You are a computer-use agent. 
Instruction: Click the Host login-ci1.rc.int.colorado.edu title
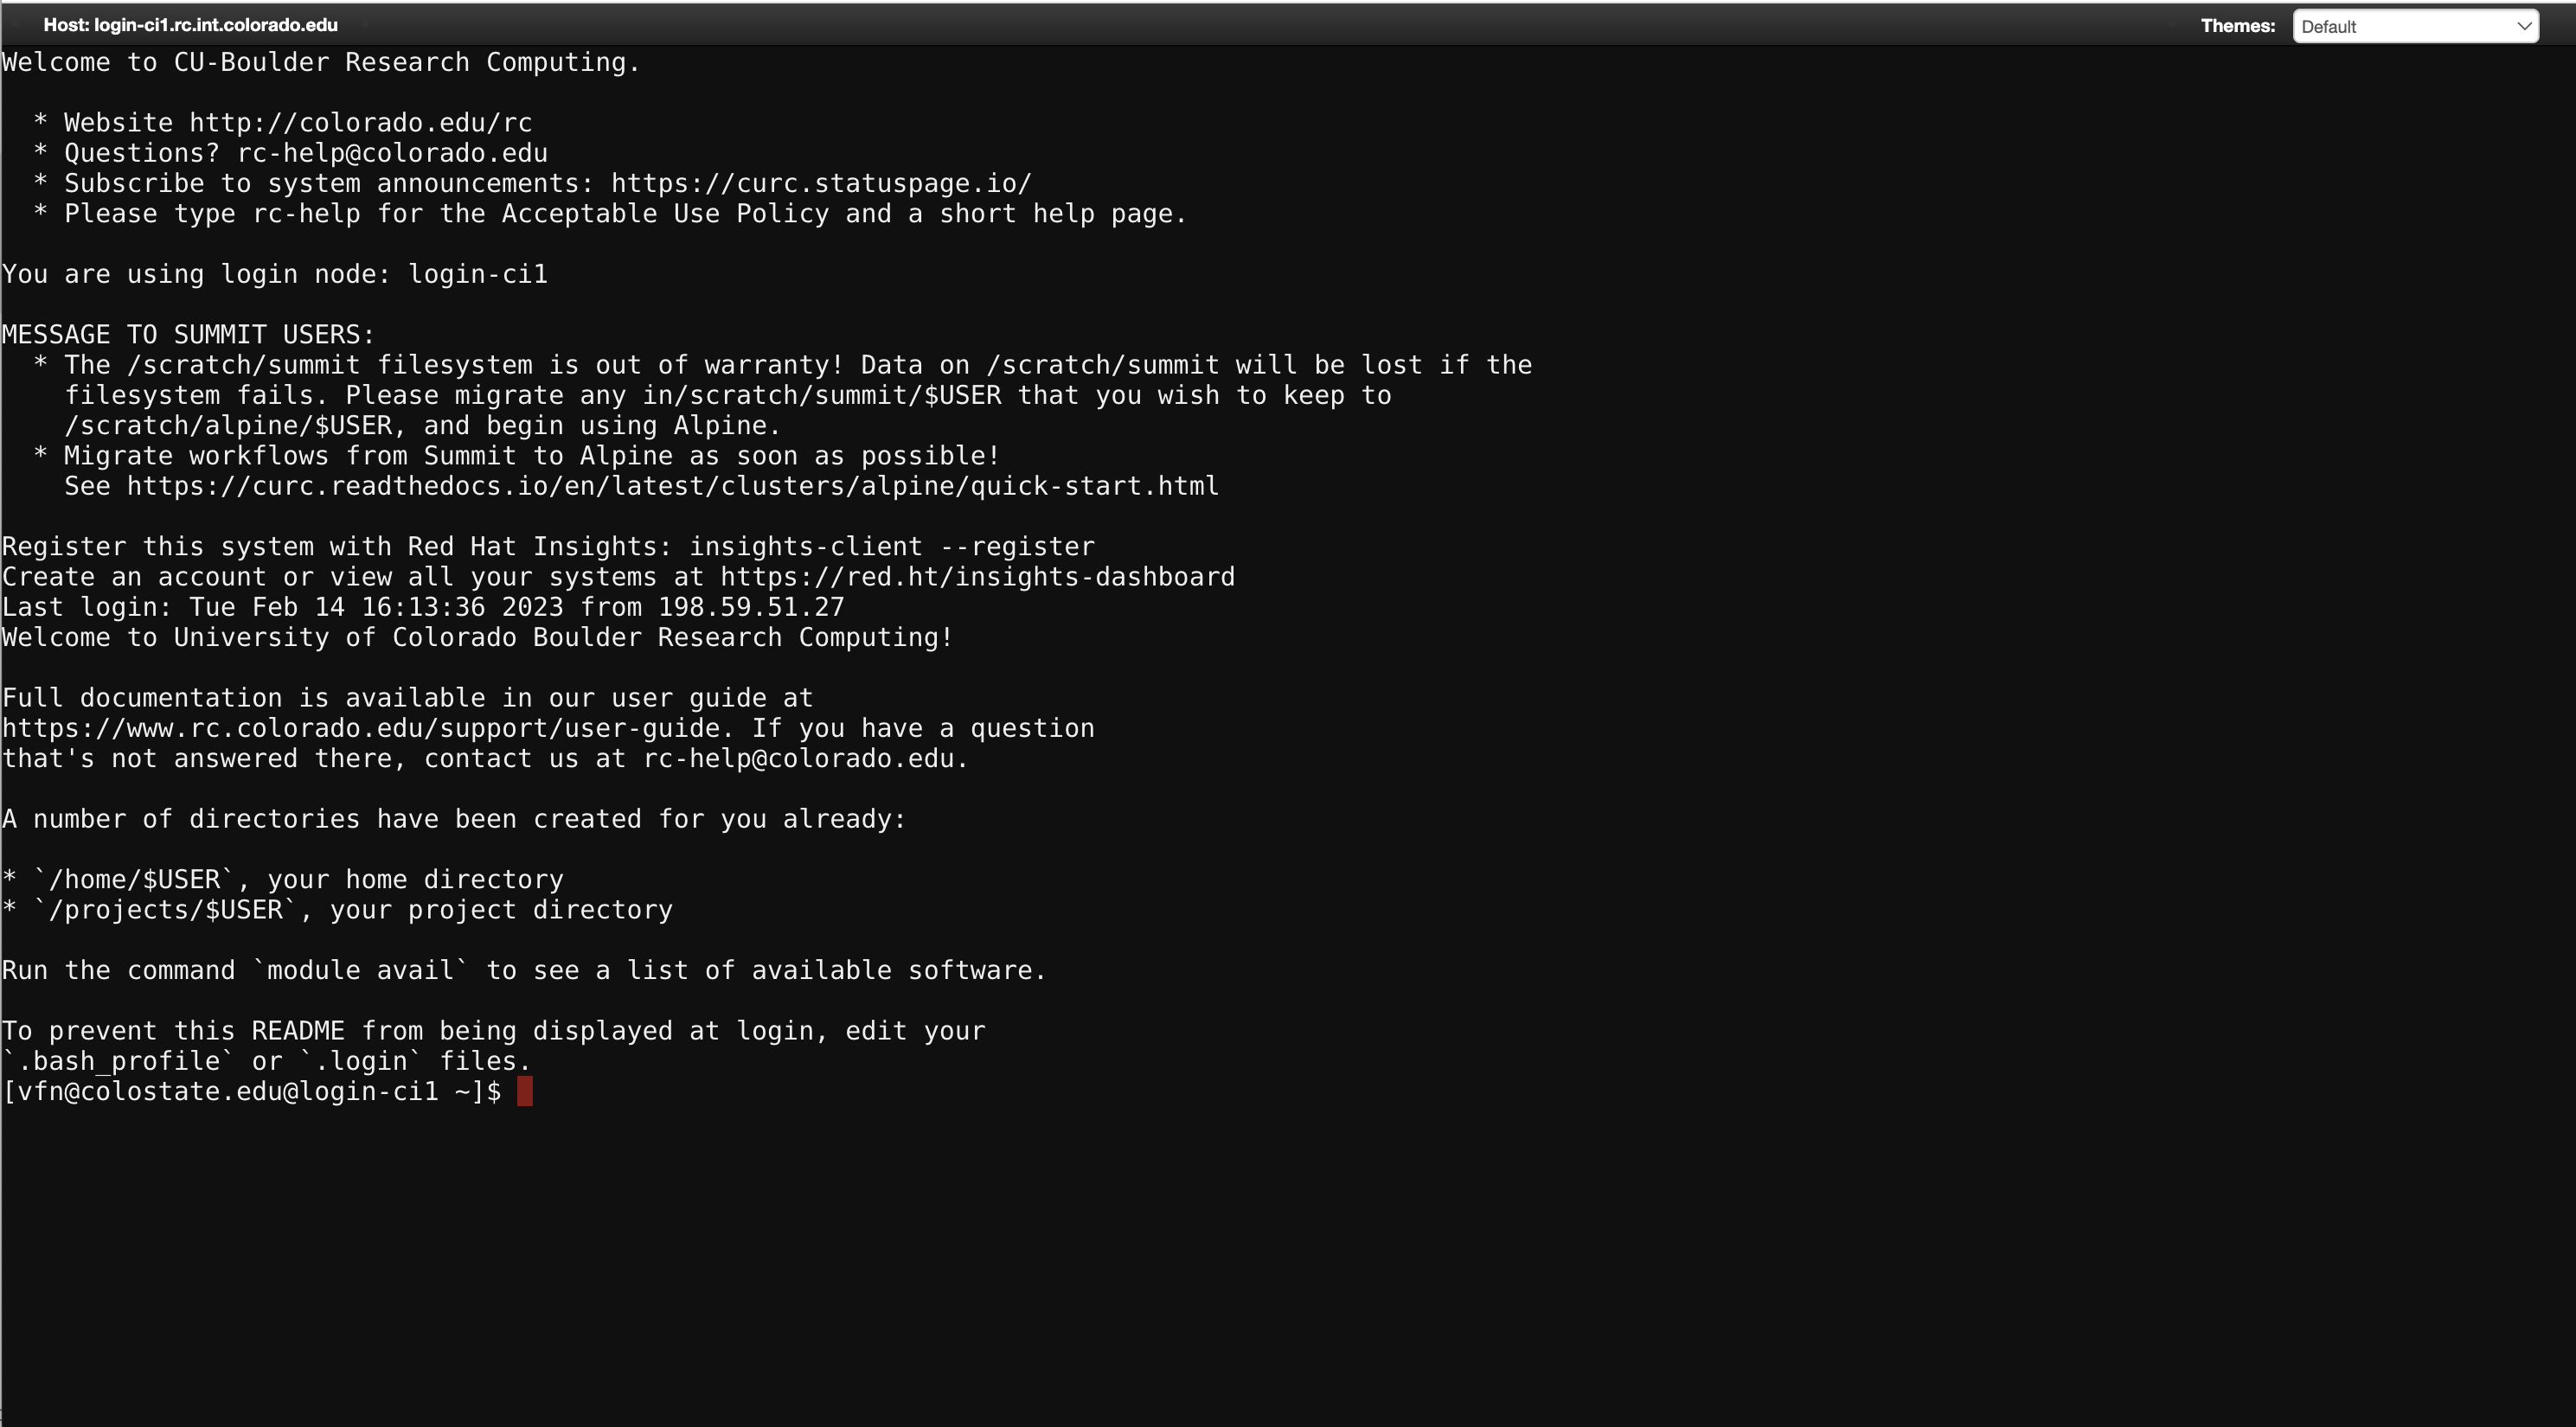coord(190,25)
